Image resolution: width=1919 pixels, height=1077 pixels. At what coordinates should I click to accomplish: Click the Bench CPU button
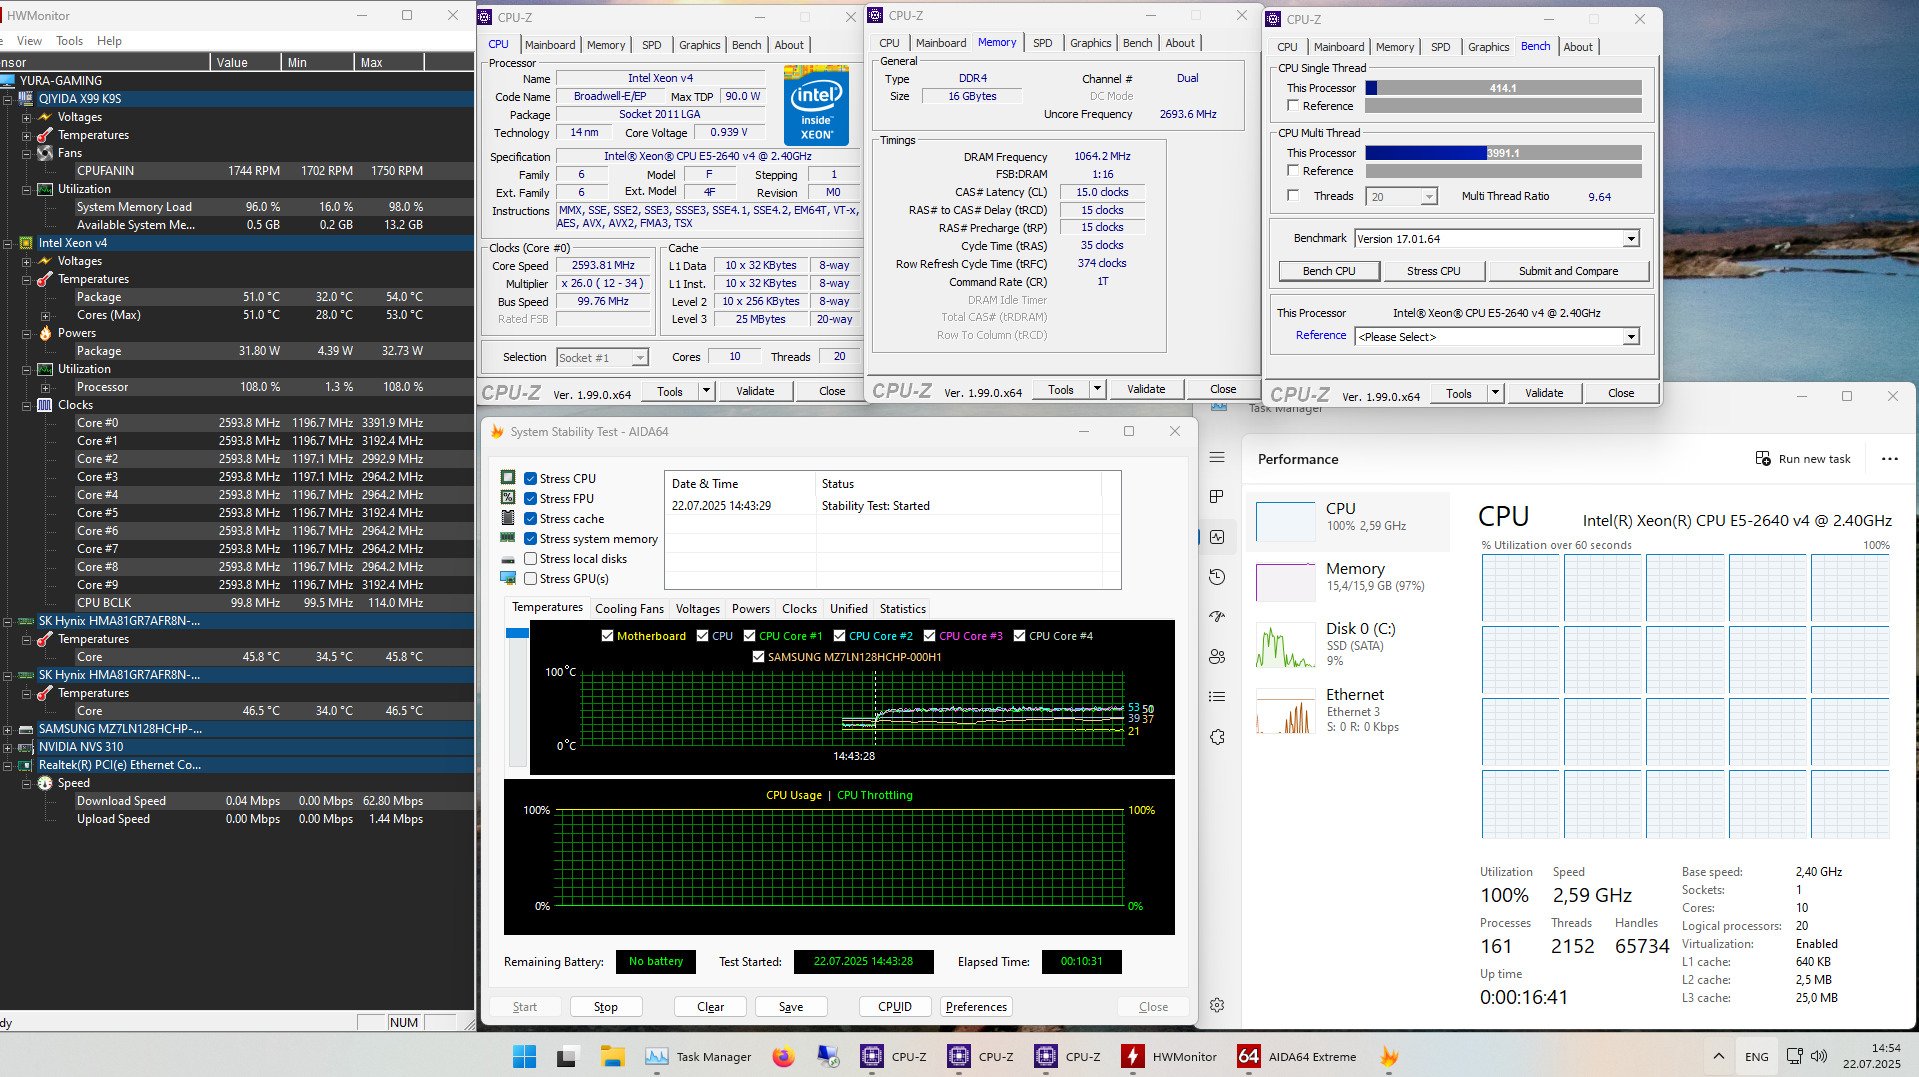[x=1329, y=271]
